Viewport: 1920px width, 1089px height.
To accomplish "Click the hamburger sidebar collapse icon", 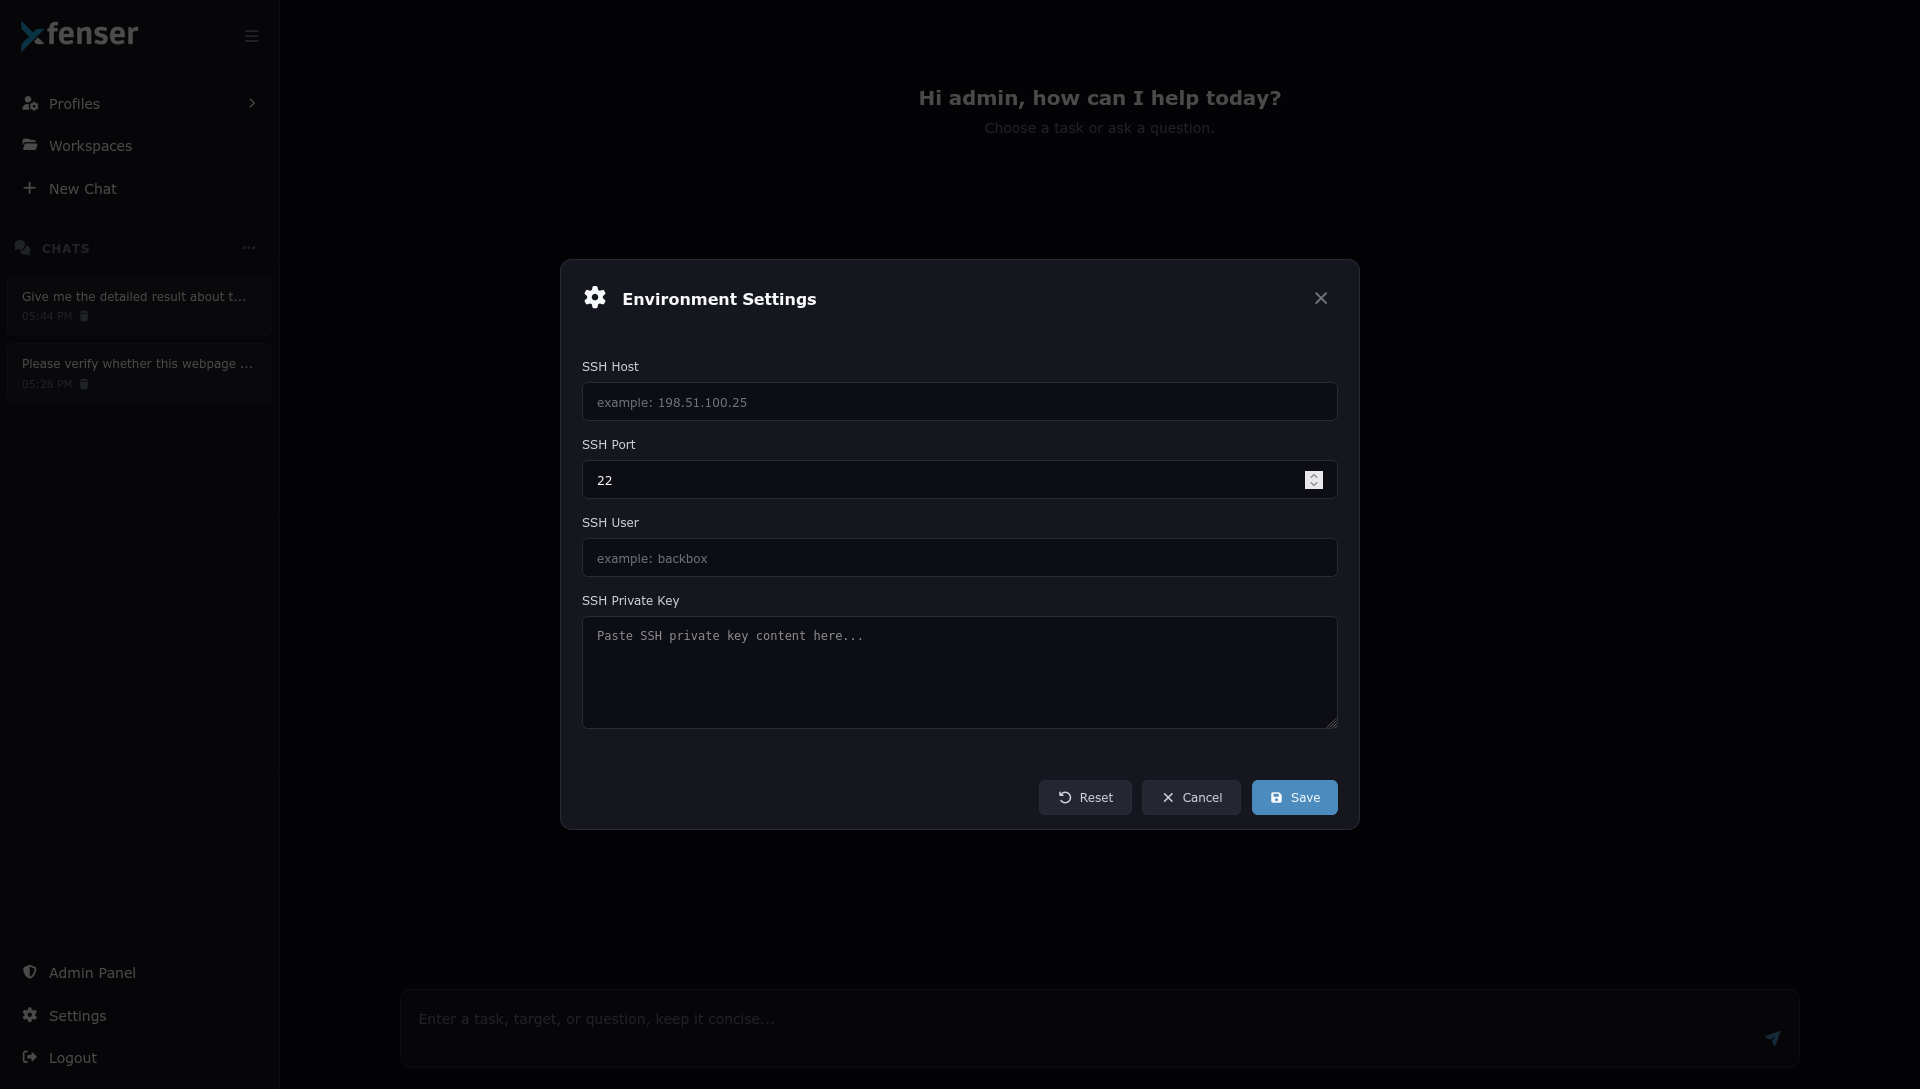I will coord(251,36).
